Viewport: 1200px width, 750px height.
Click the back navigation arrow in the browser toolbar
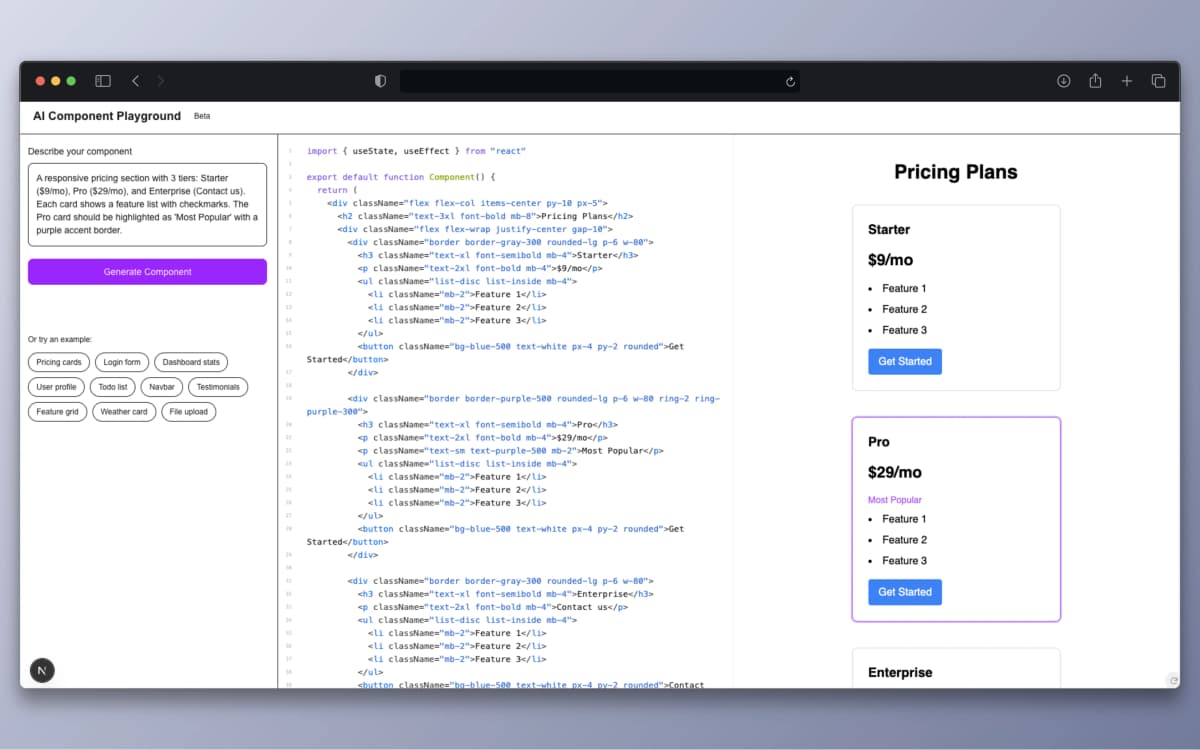[135, 81]
